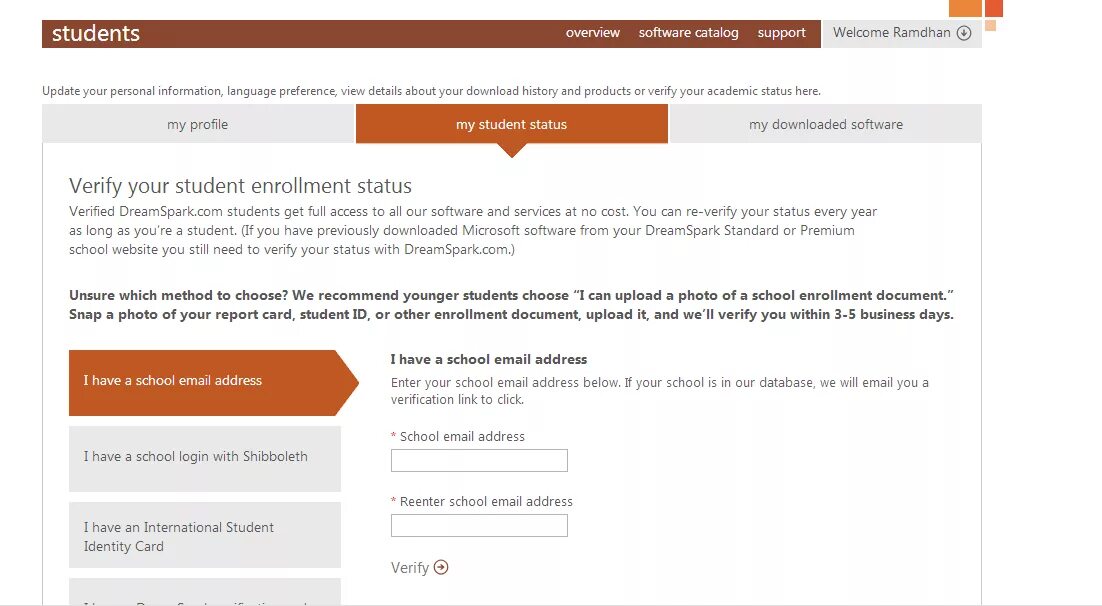Image resolution: width=1102 pixels, height=606 pixels.
Task: Click the orange squares logo in top corner
Action: click(x=976, y=12)
